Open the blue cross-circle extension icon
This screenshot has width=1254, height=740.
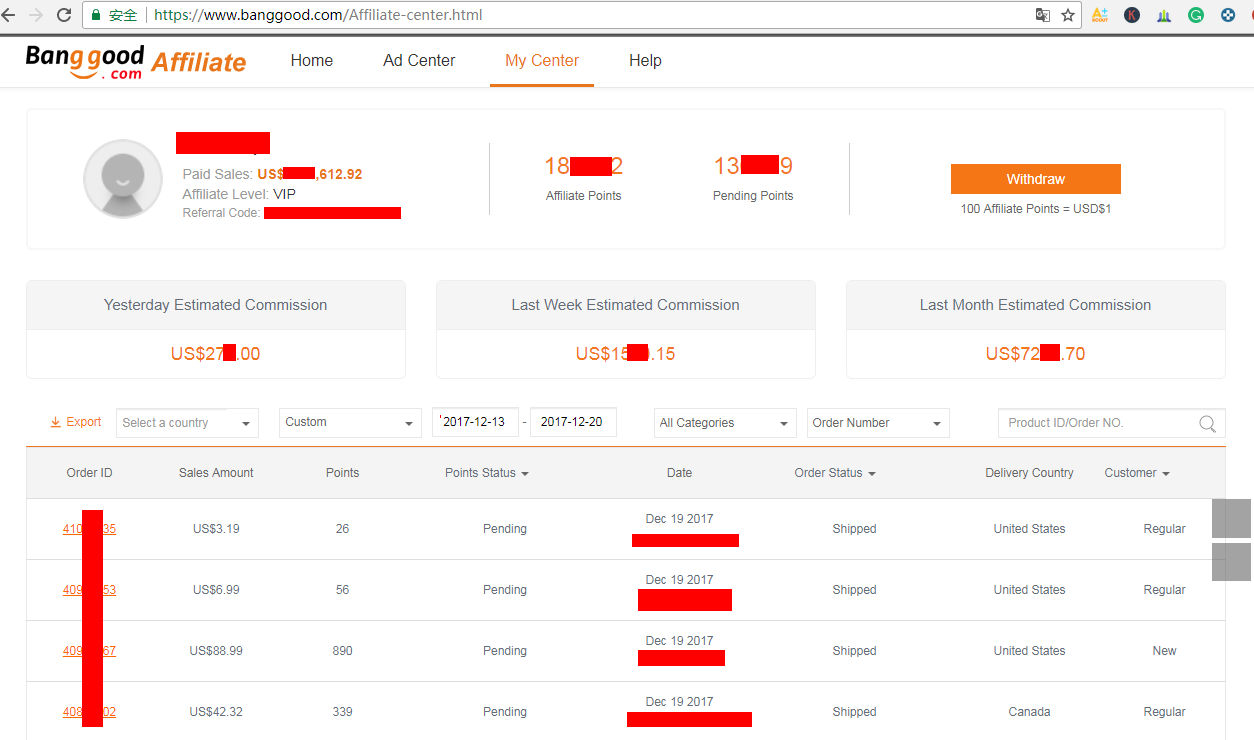pyautogui.click(x=1228, y=15)
